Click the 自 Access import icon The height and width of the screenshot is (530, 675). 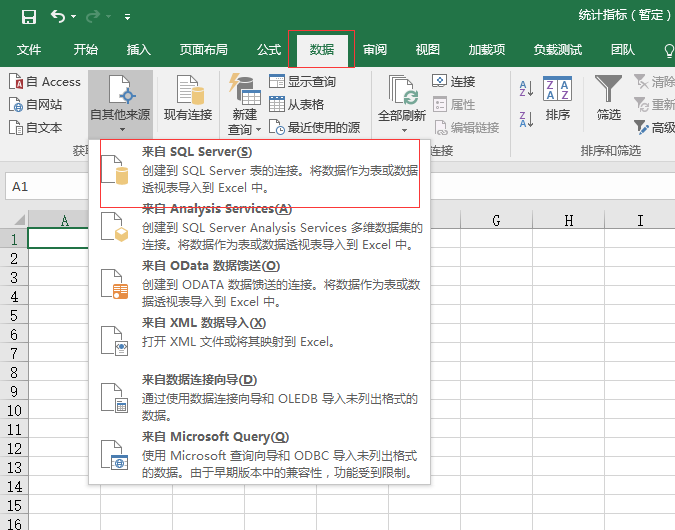pos(15,81)
